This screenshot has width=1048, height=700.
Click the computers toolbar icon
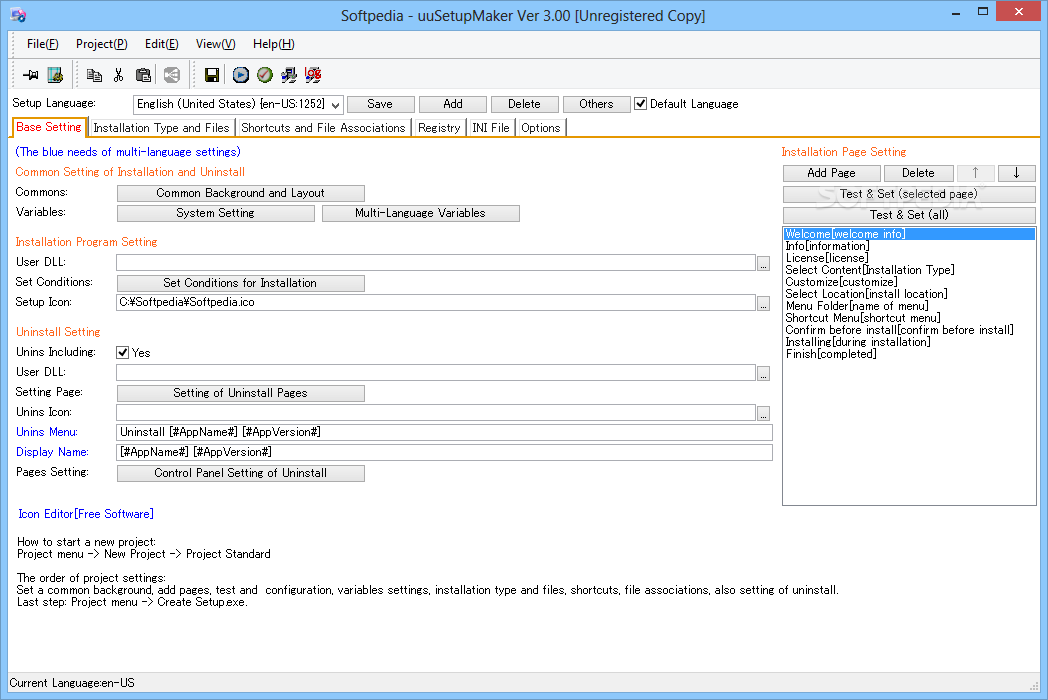(x=289, y=75)
